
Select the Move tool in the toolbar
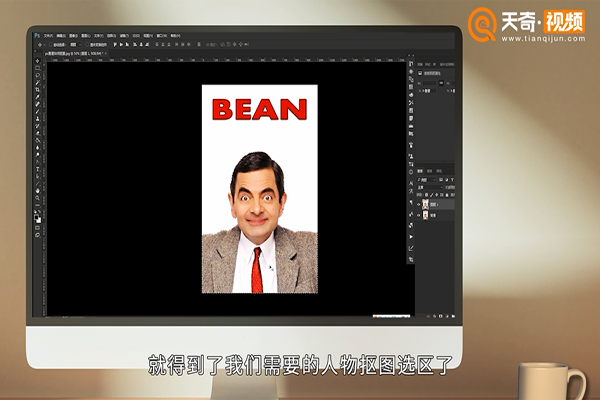38,61
